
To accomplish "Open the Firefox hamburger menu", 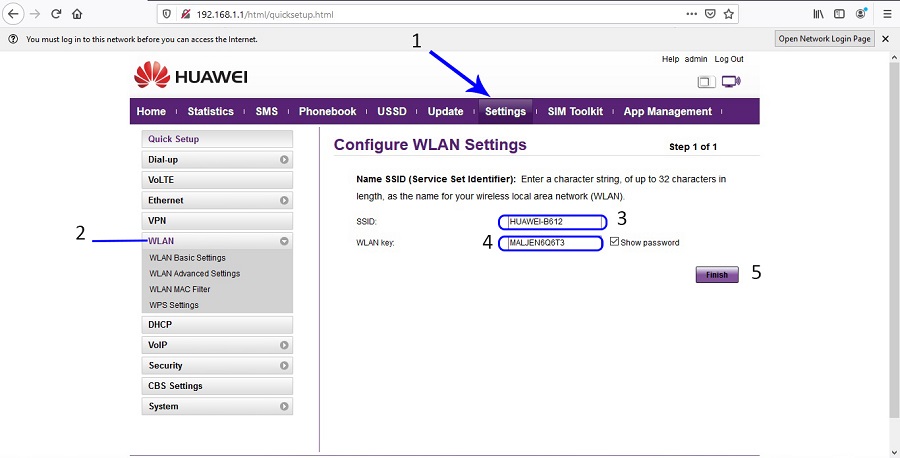I will pyautogui.click(x=887, y=14).
